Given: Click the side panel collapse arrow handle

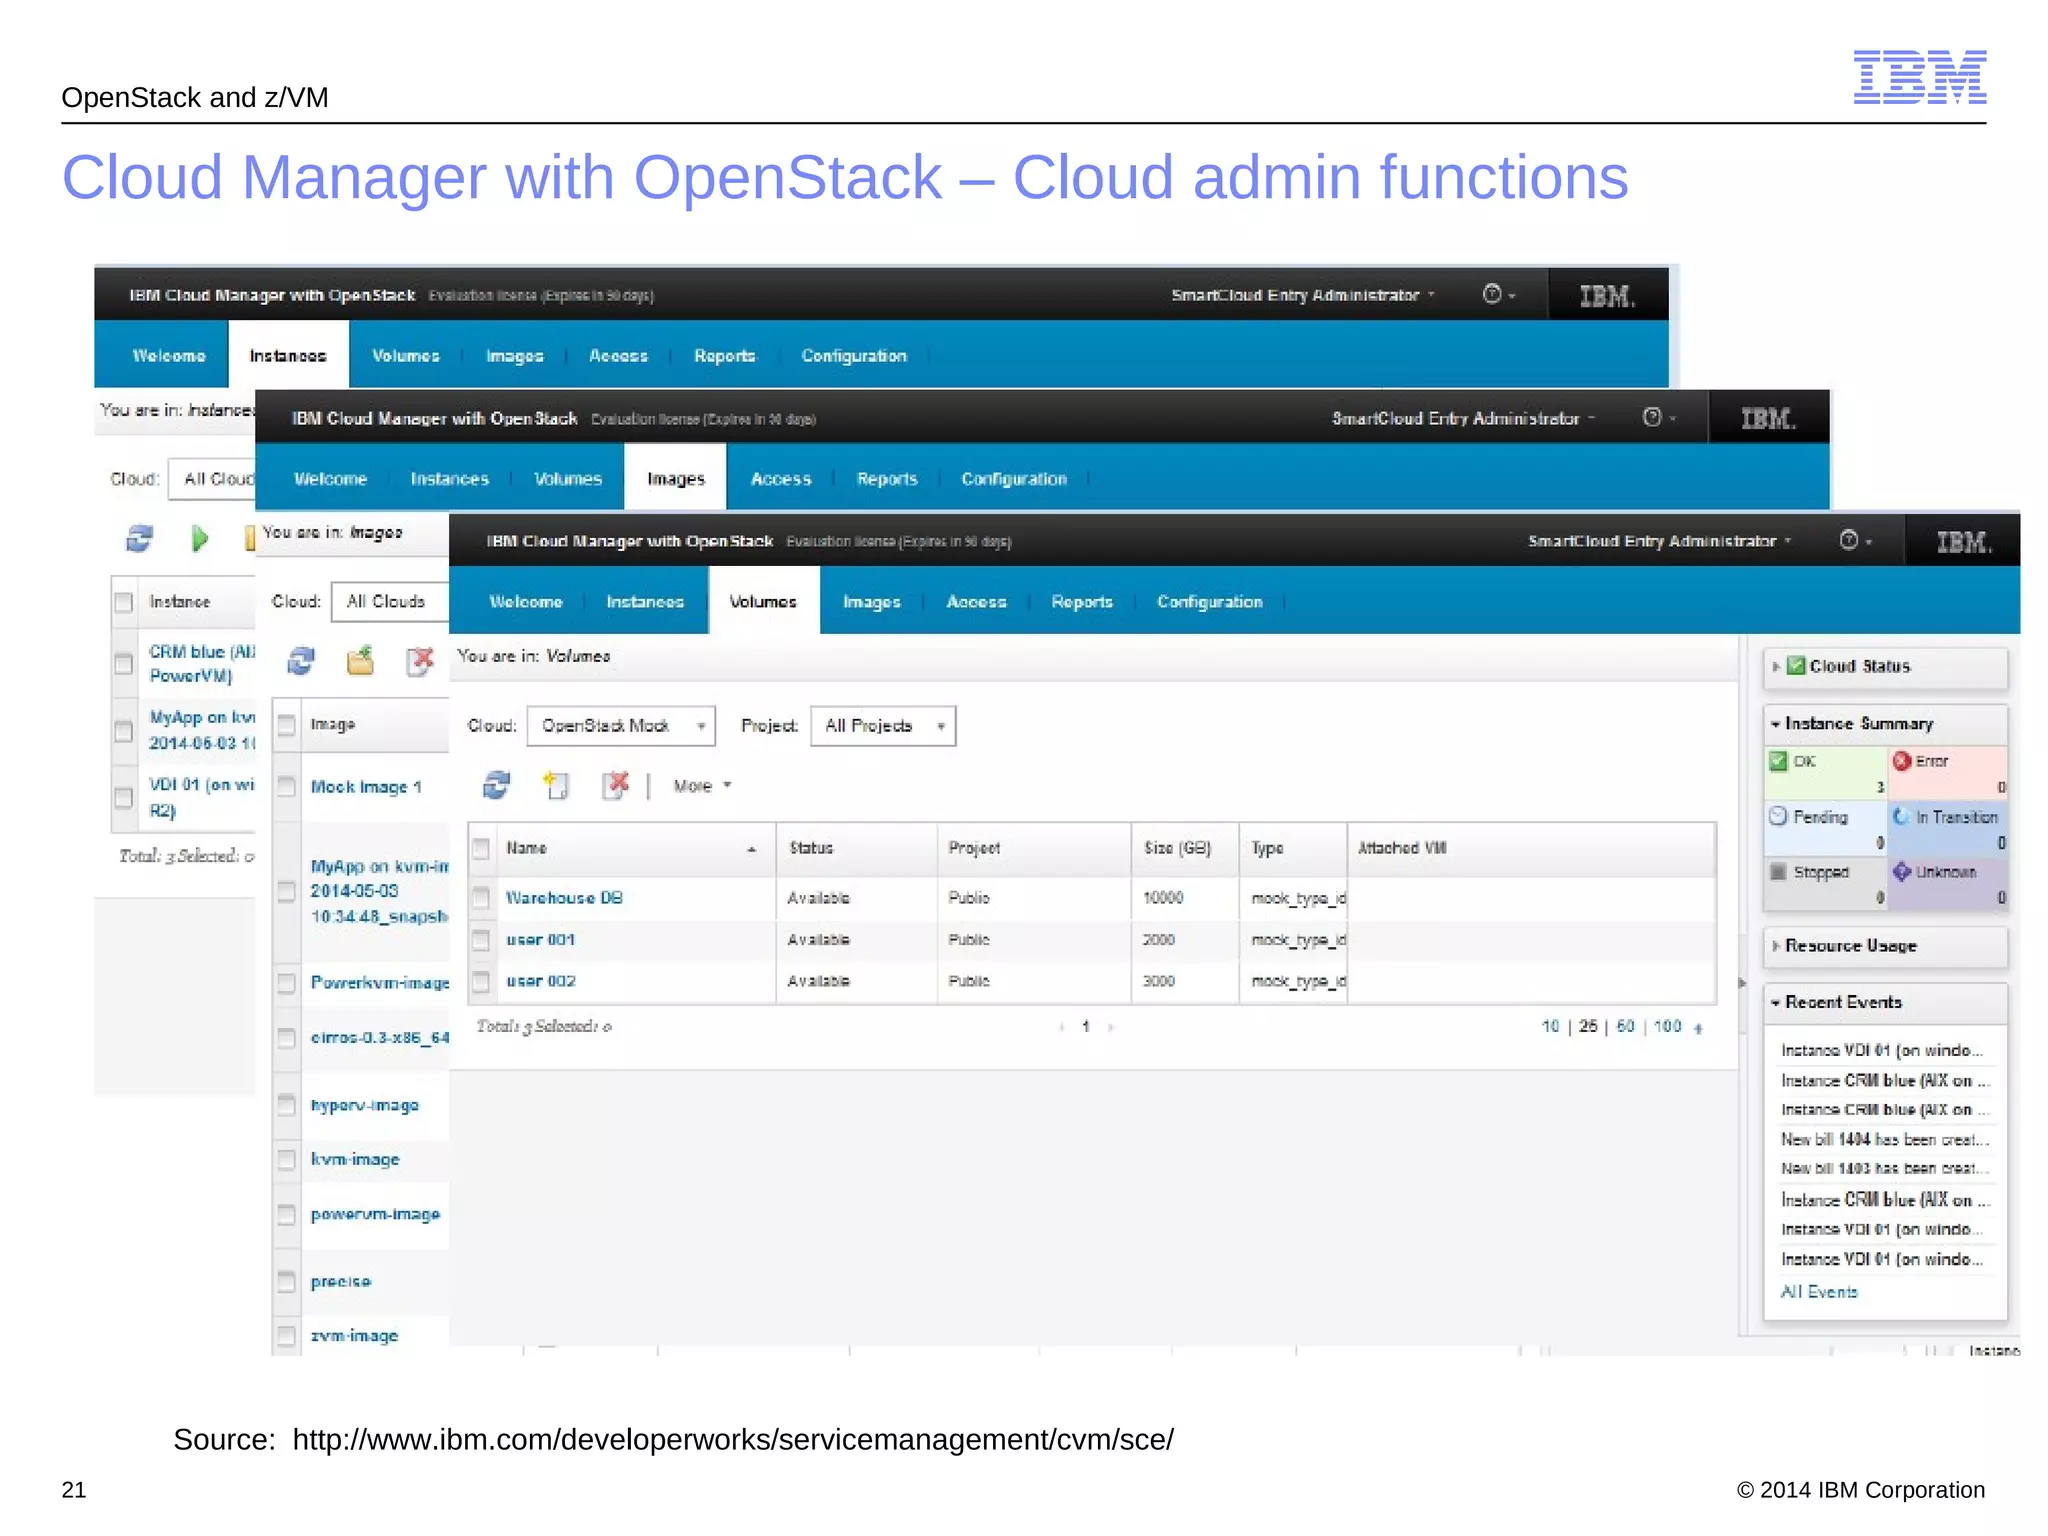Looking at the screenshot, I should tap(1742, 983).
